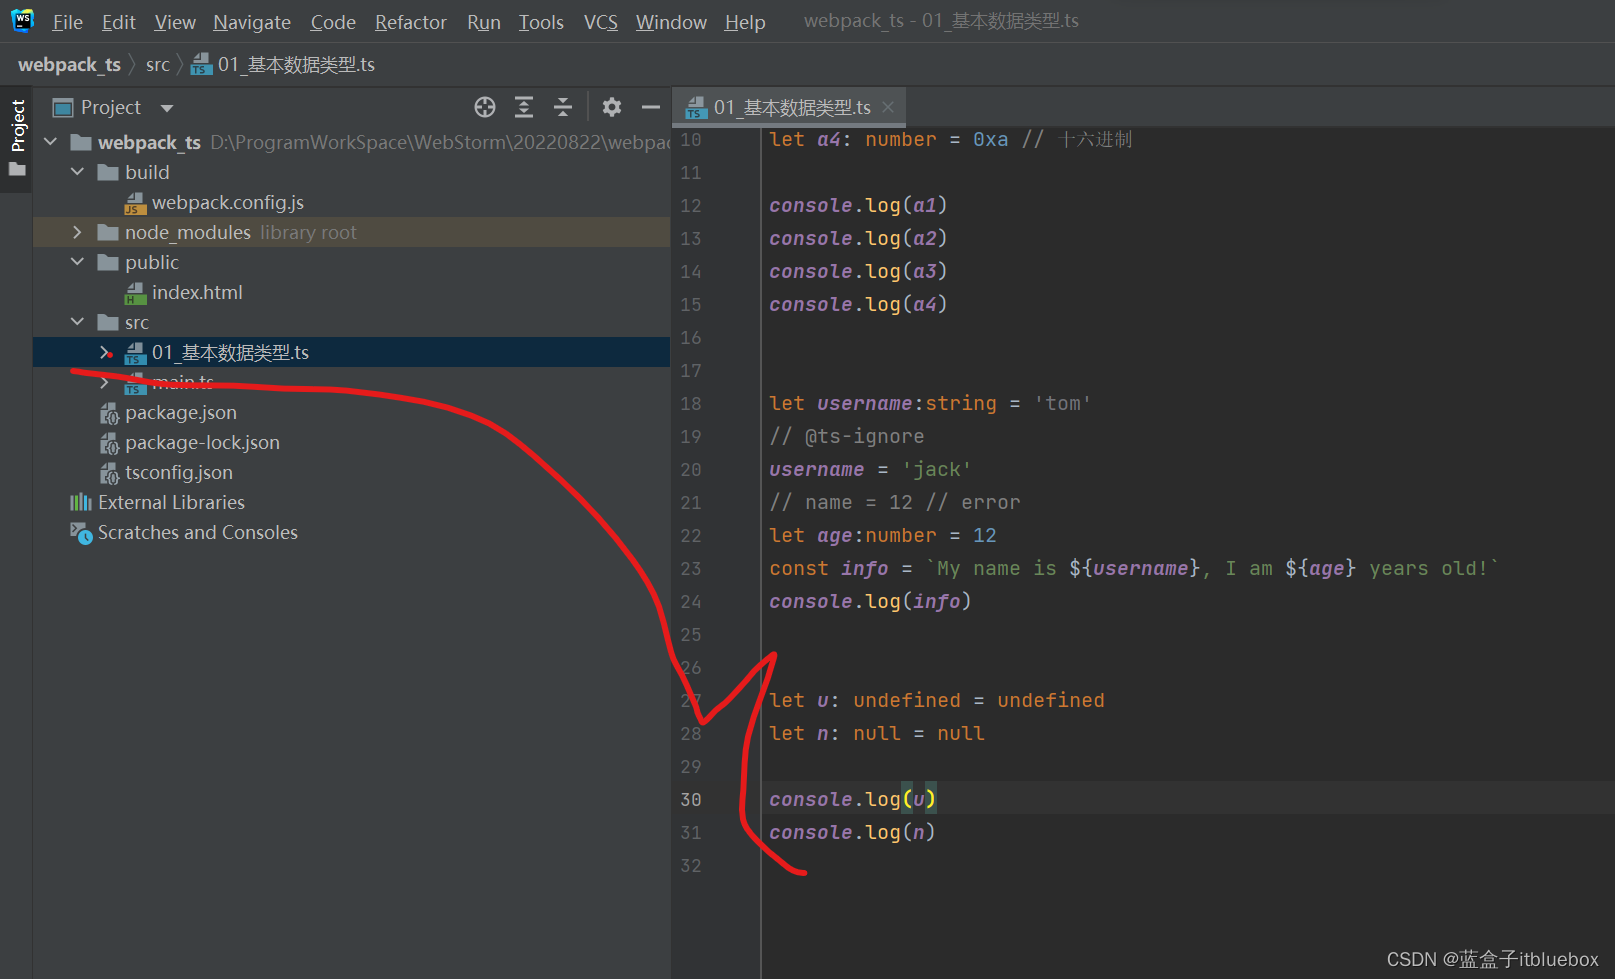Image resolution: width=1615 pixels, height=979 pixels.
Task: Click the Scratches and Consoles icon
Action: coord(81,533)
